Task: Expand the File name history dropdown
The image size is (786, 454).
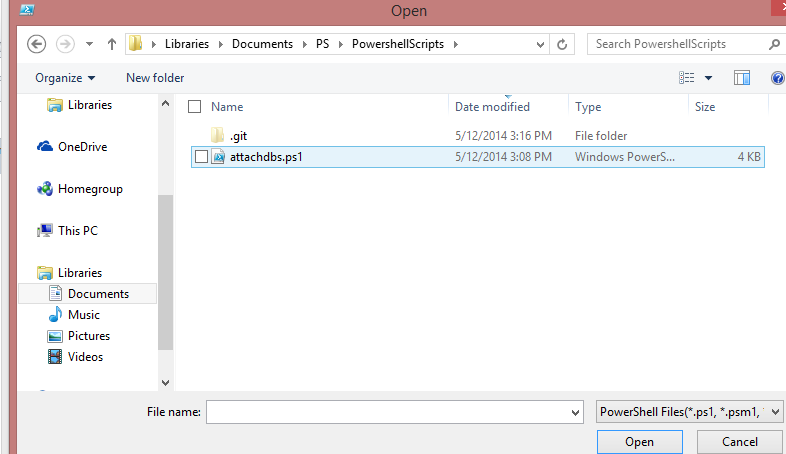Action: 574,412
